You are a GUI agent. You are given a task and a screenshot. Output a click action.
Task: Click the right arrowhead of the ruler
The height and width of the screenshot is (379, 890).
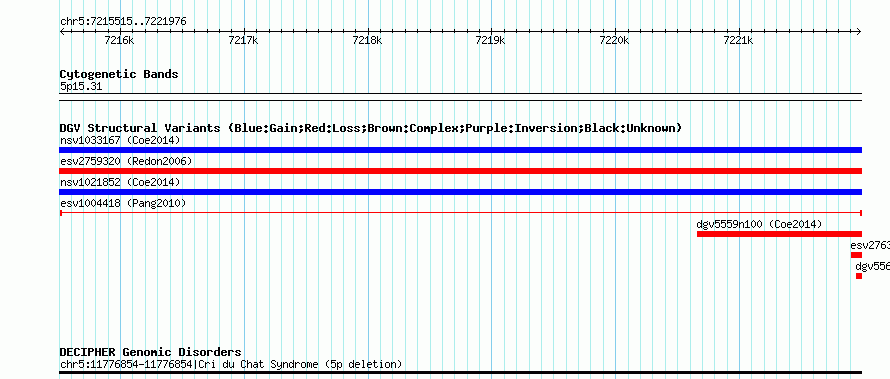tap(859, 31)
